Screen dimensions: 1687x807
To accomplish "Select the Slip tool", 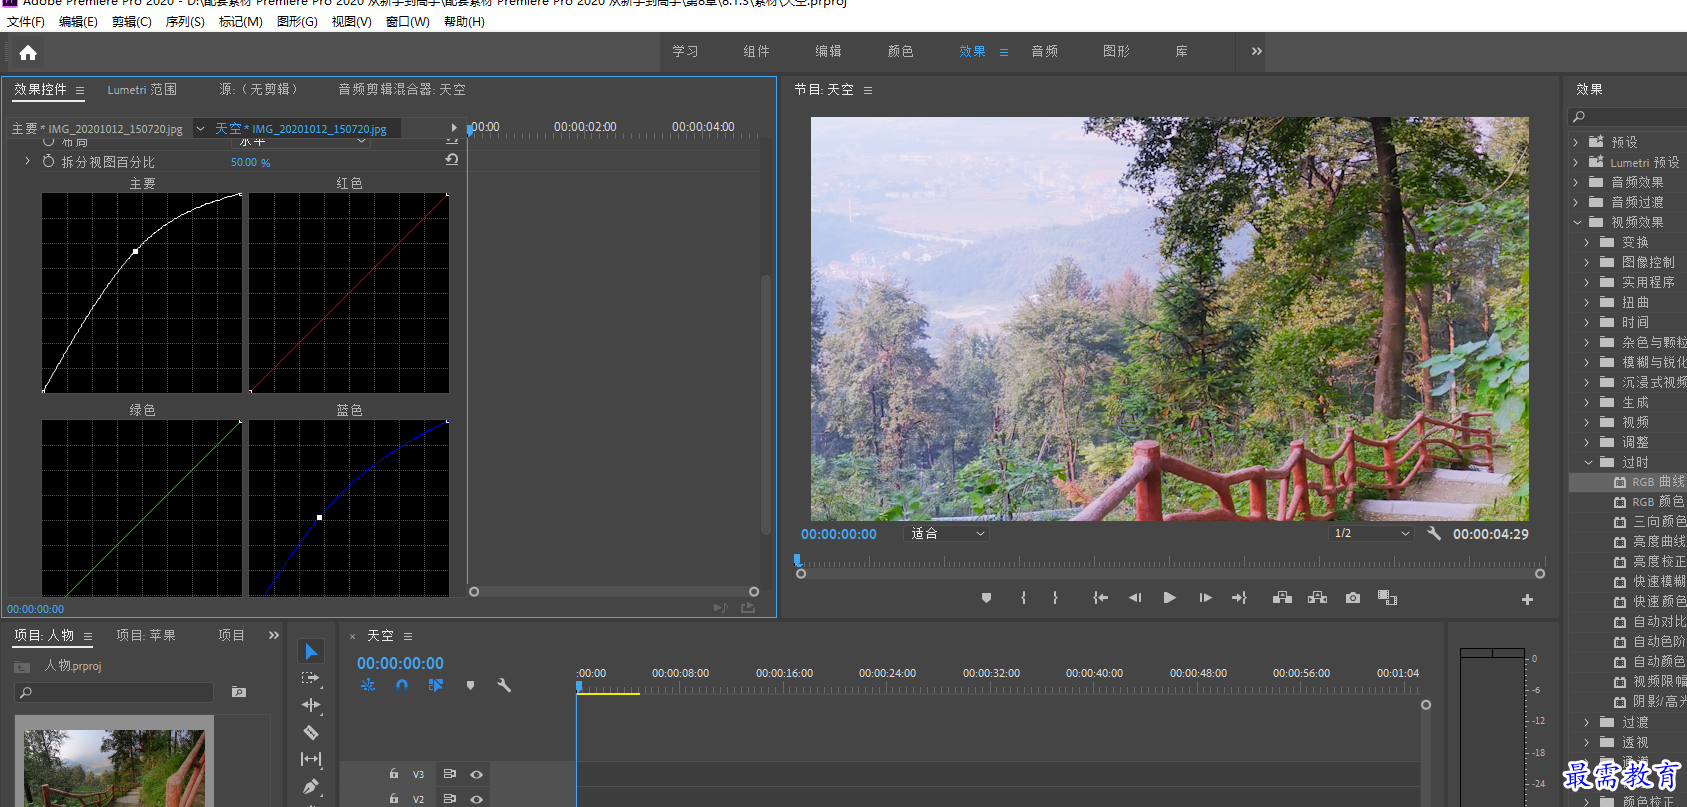I will [311, 759].
